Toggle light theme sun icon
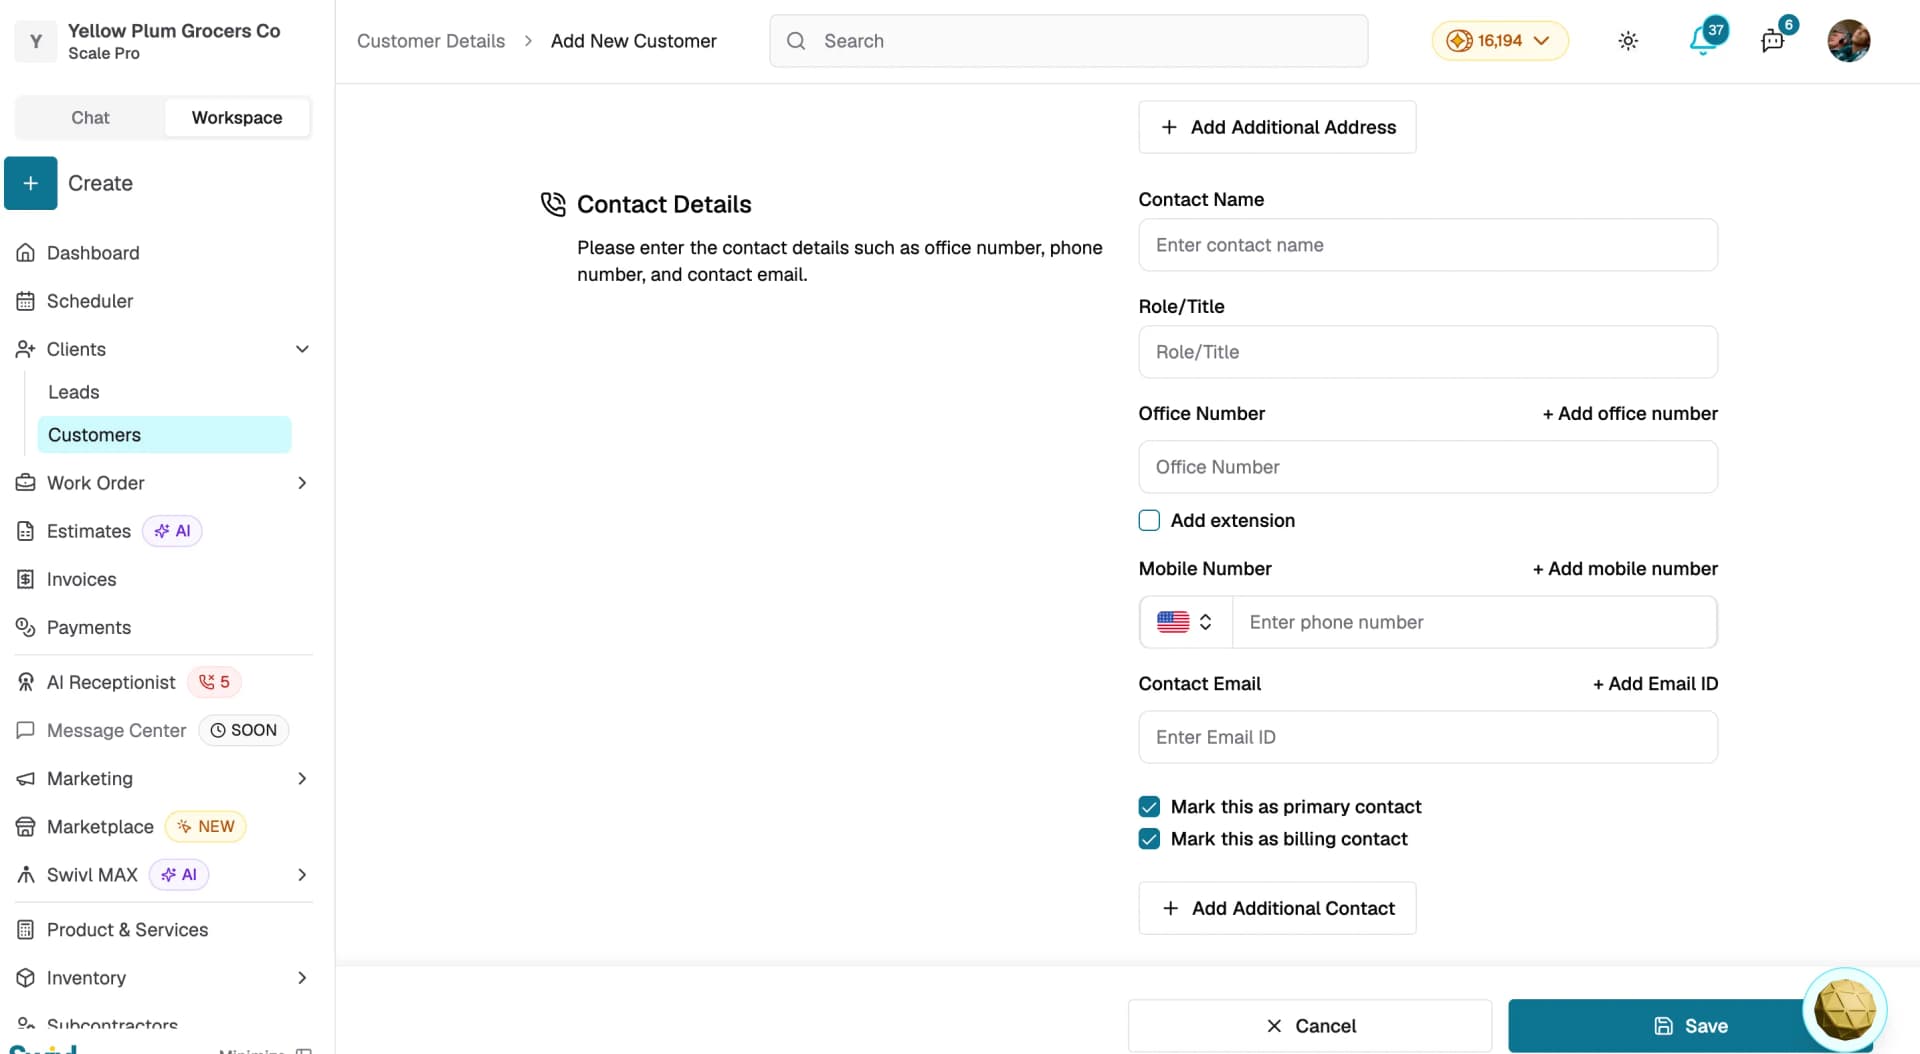1920x1054 pixels. coord(1628,41)
